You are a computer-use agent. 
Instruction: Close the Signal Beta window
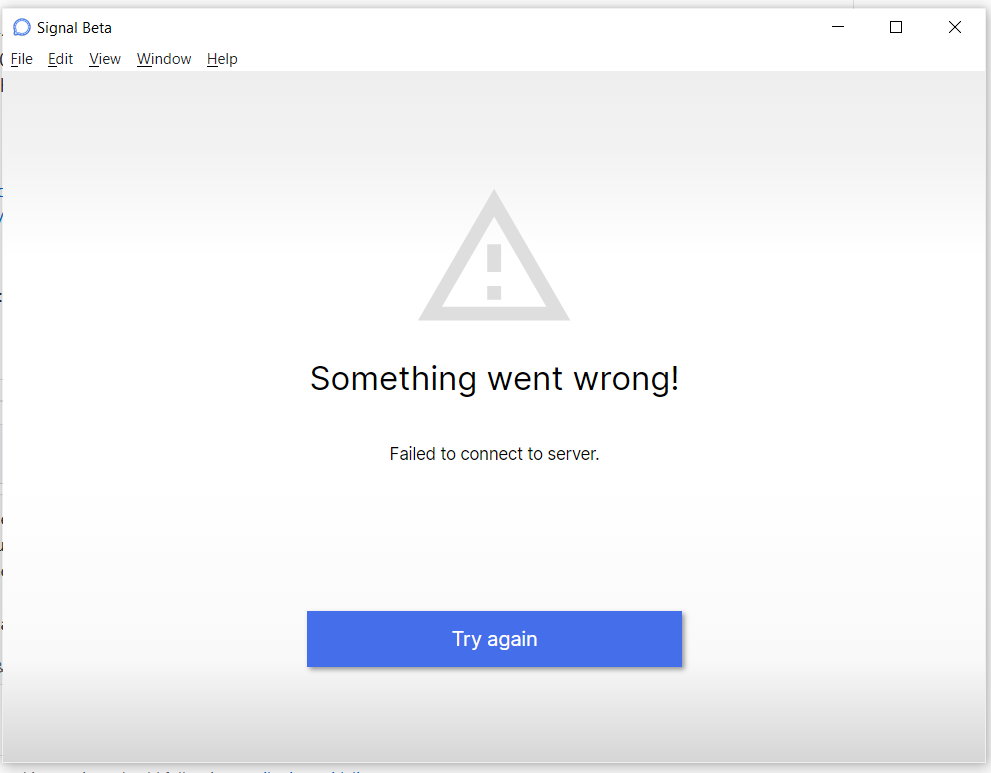pyautogui.click(x=955, y=27)
